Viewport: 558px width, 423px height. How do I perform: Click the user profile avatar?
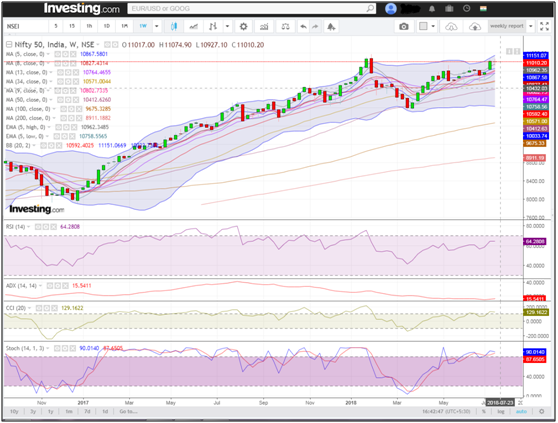tap(391, 9)
